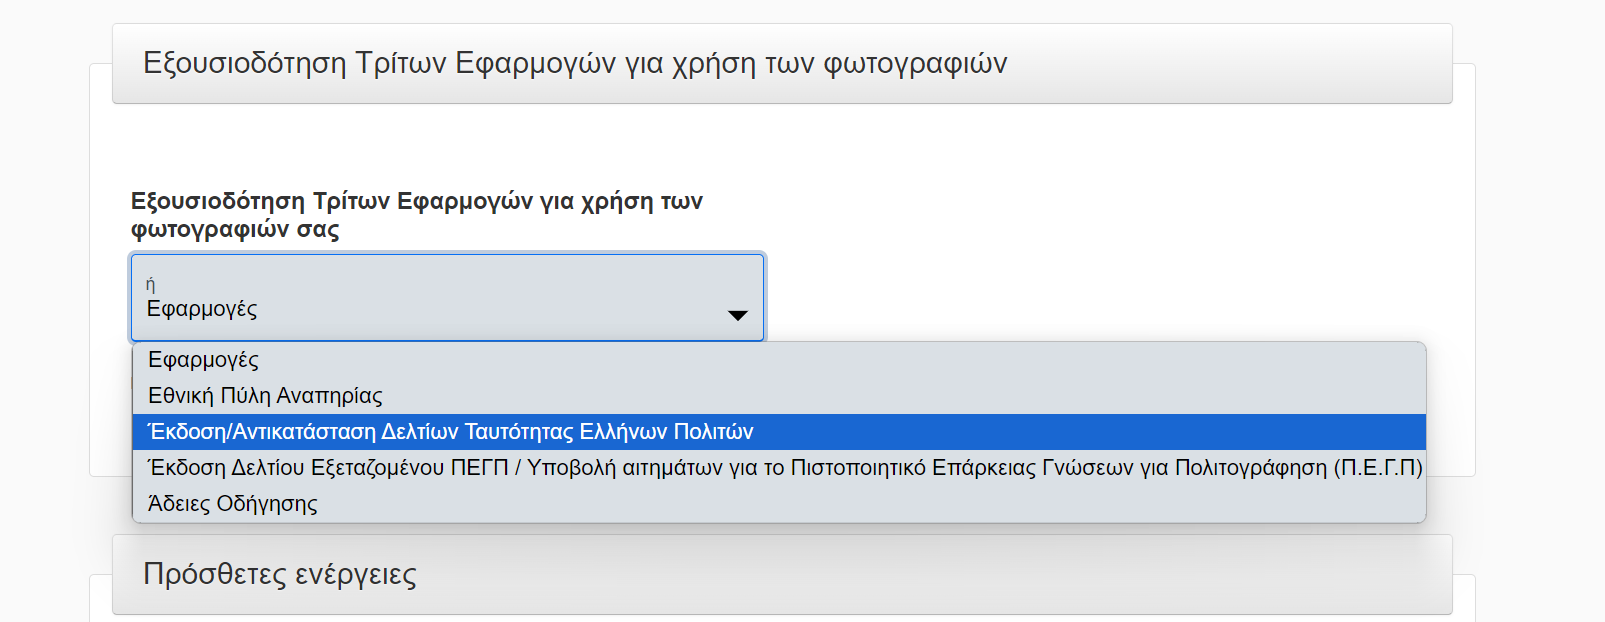Collapse the Εξουσιοδότηση Τρίτων Εφαρμογών section header
The image size is (1605, 622).
coord(782,64)
